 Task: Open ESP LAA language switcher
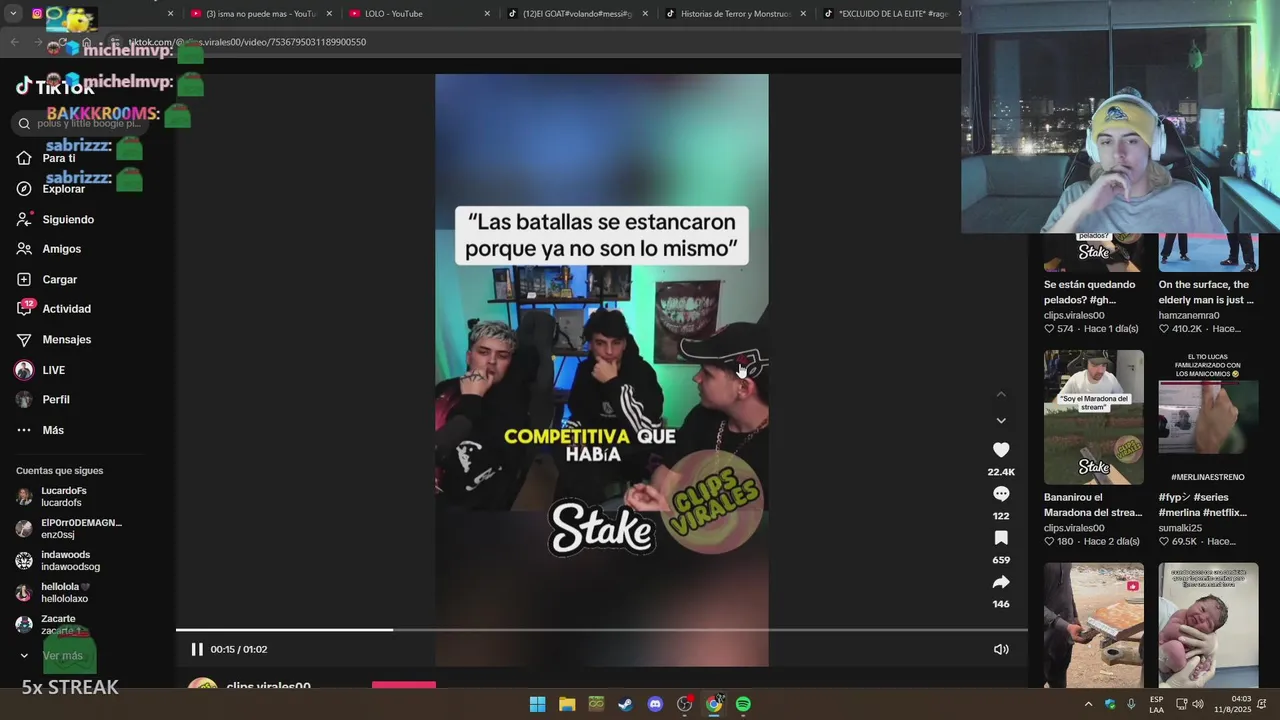(x=1156, y=704)
